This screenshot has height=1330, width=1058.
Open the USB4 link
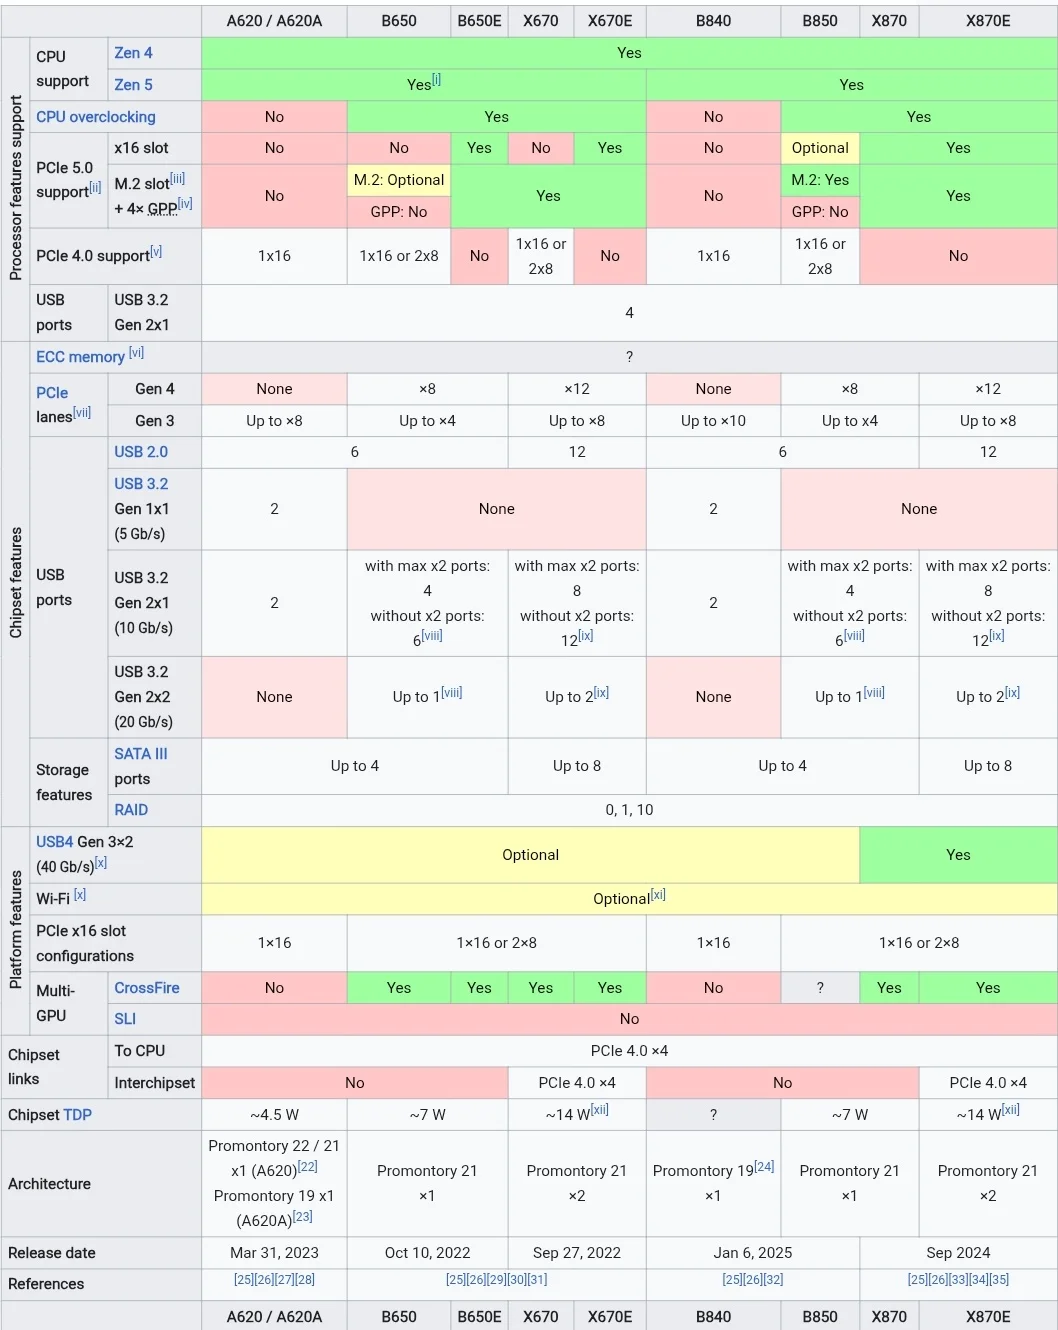pos(55,842)
